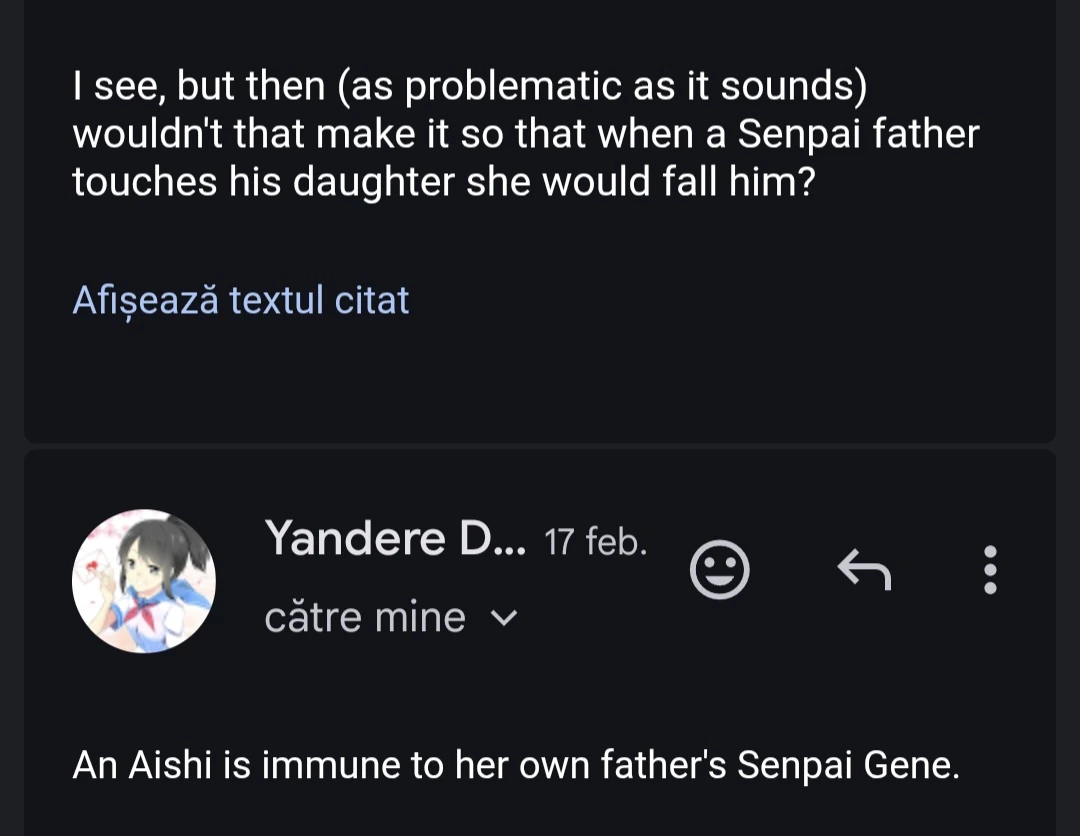Image resolution: width=1080 pixels, height=836 pixels.
Task: Reply to Yandere D's email
Action: coord(863,570)
